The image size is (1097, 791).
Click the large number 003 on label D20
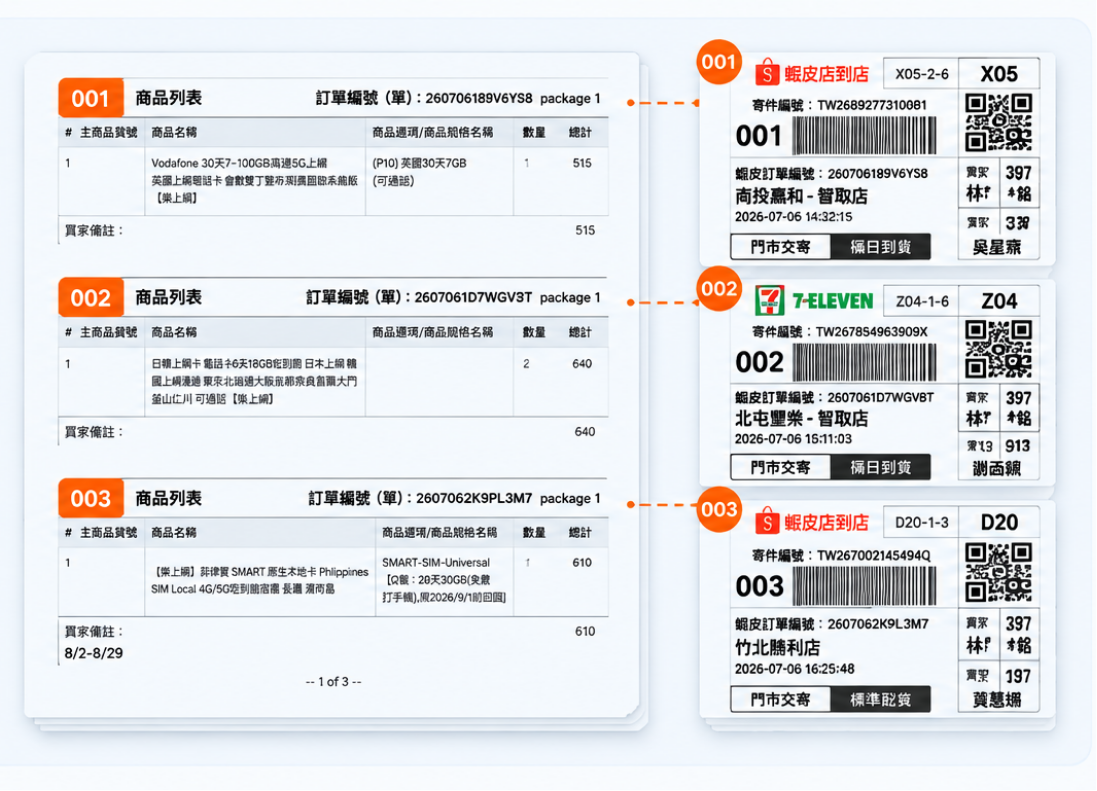coord(759,586)
